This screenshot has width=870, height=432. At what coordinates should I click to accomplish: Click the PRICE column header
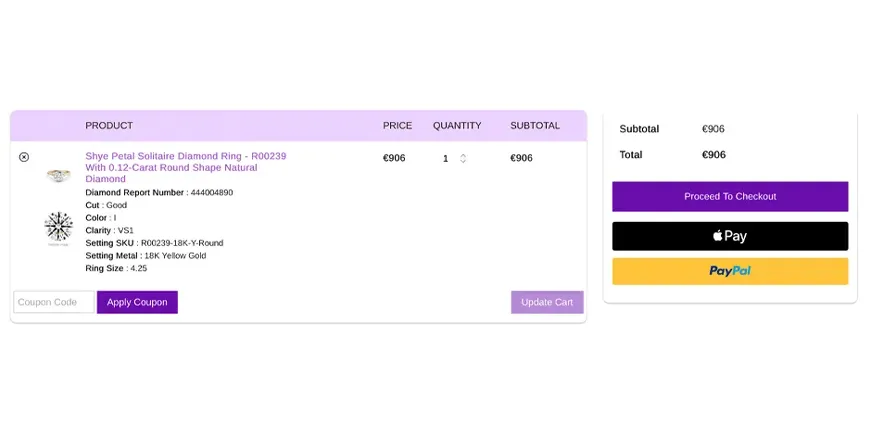[397, 126]
